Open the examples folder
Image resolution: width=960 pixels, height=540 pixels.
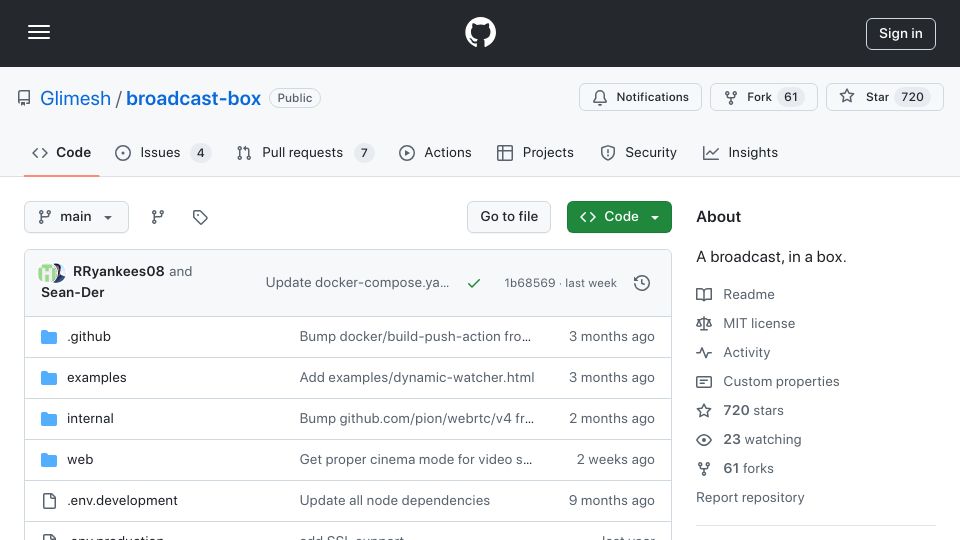coord(97,378)
